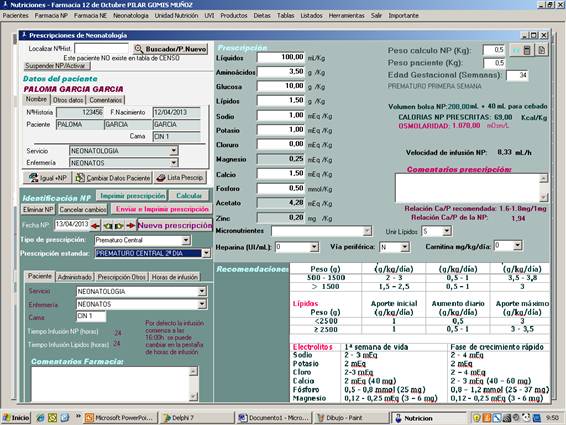Open the Neonatologia menu
Screen dimensions: 566x425
point(131,16)
